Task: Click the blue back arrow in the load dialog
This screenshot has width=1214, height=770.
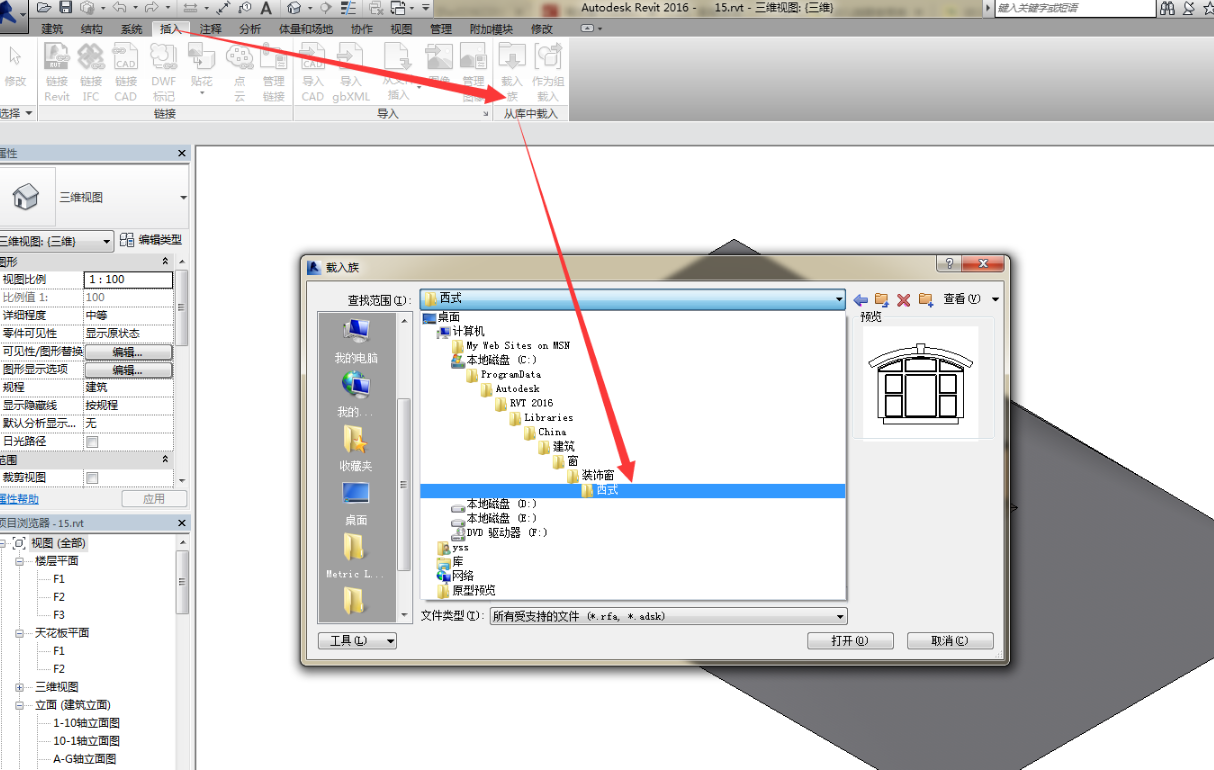Action: [860, 300]
